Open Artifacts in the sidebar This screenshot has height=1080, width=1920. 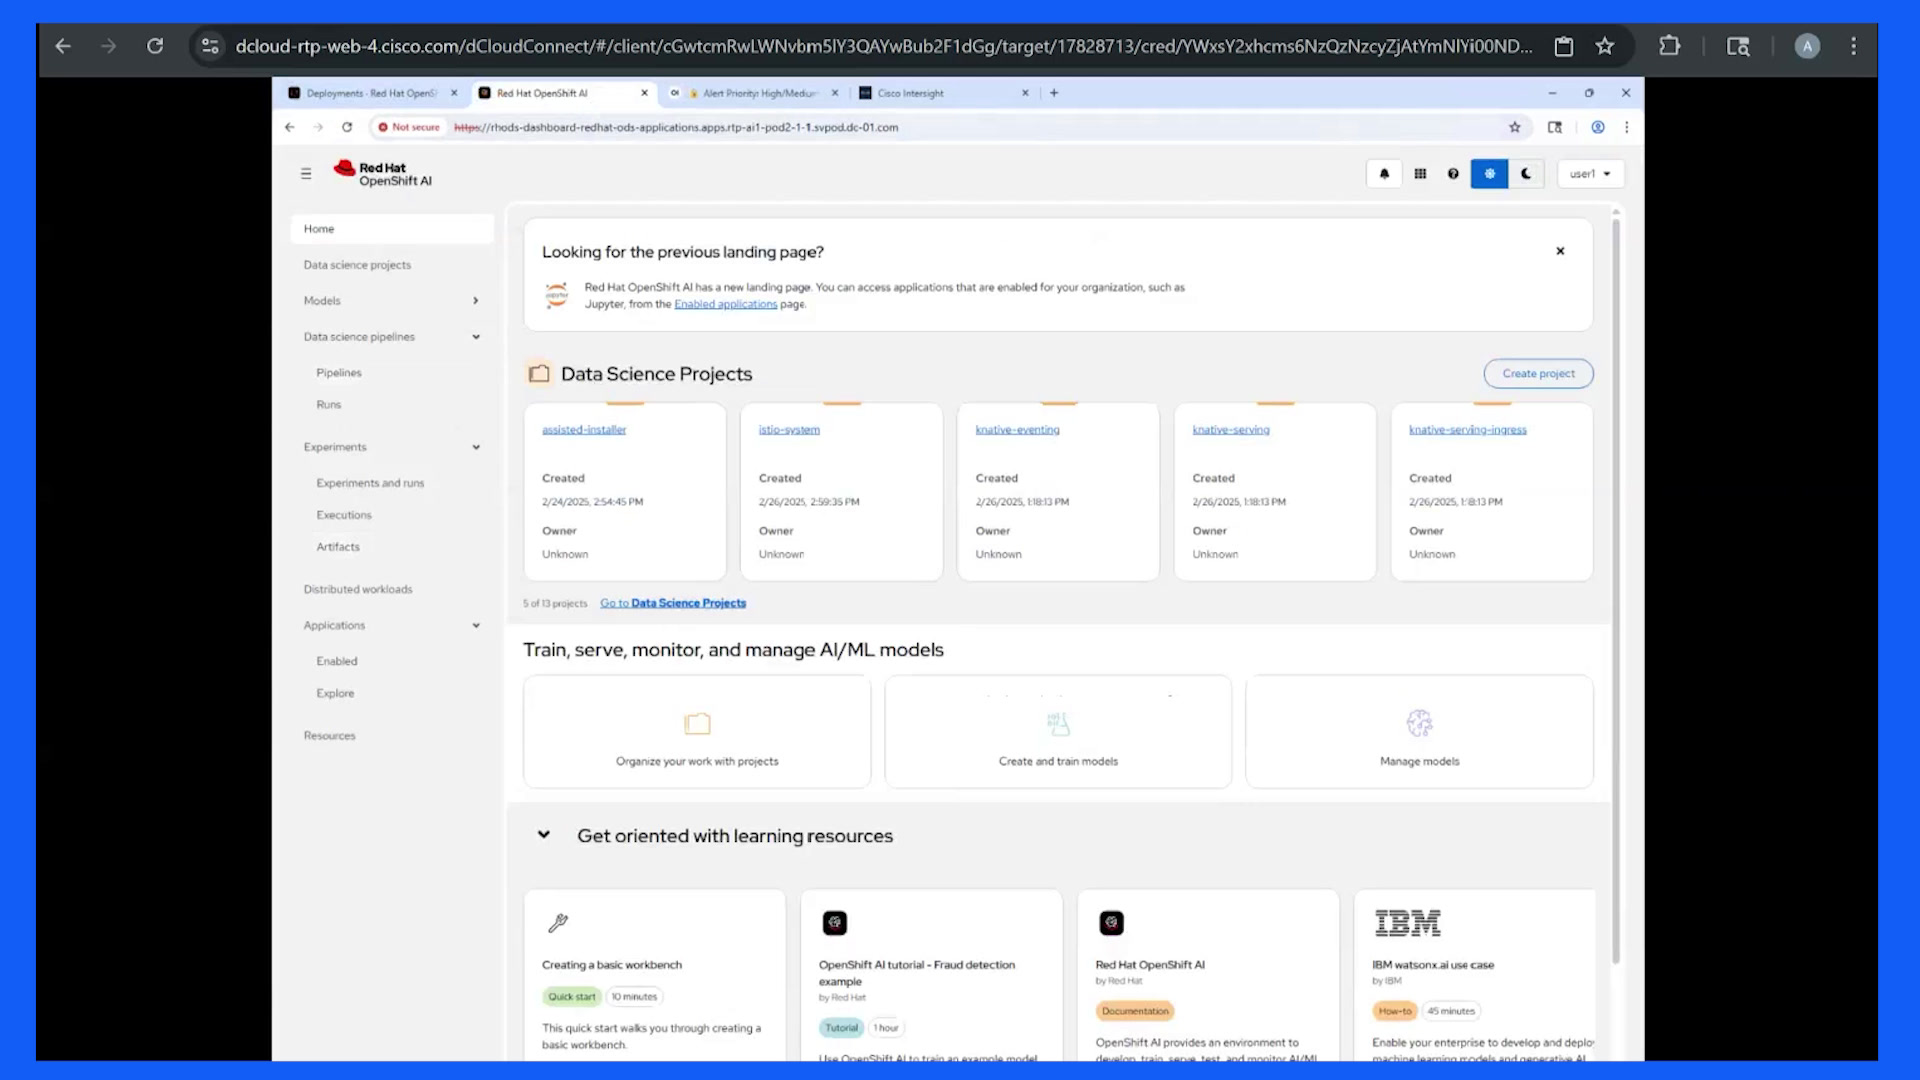(338, 547)
